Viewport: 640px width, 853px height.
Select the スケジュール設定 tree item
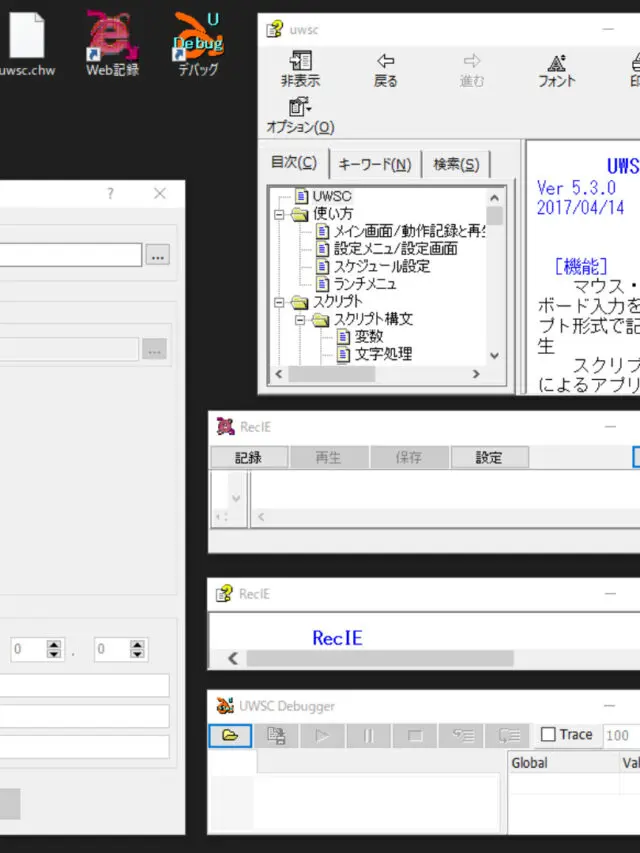(381, 266)
